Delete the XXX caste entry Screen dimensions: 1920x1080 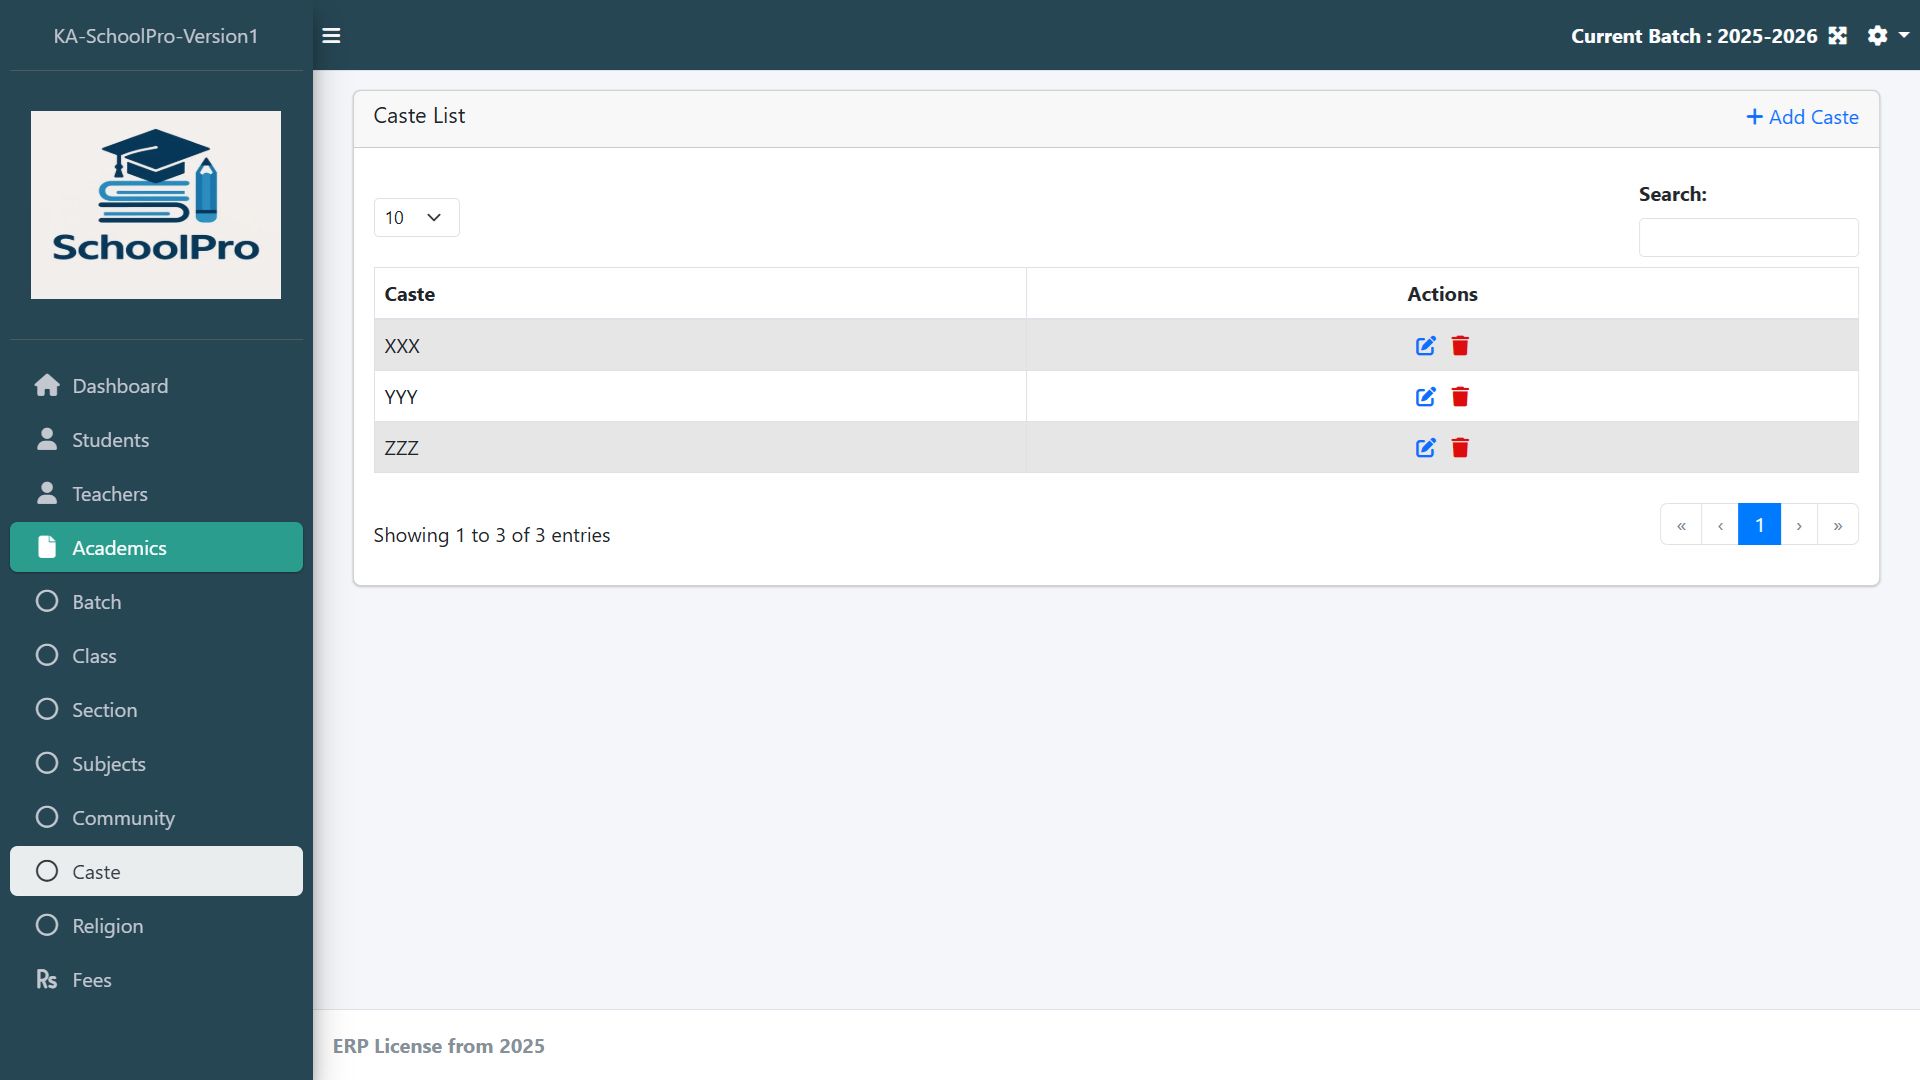coord(1460,346)
